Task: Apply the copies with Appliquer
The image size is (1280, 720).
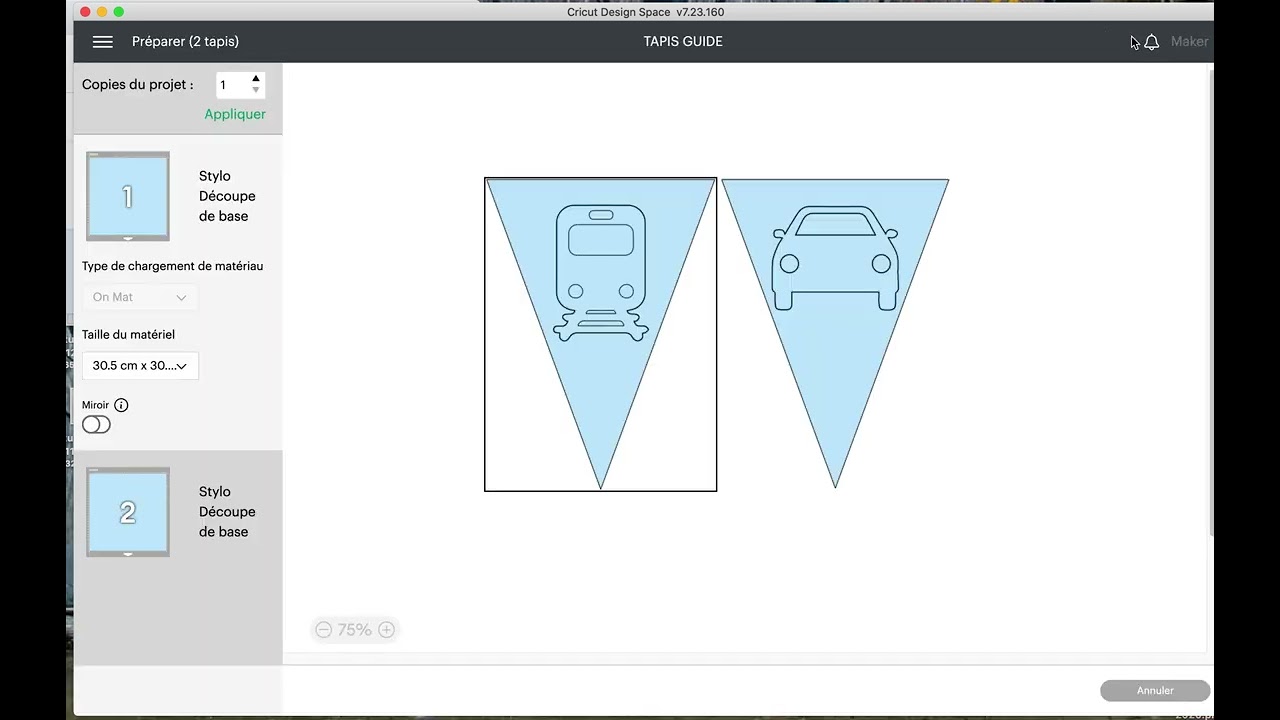Action: (235, 114)
